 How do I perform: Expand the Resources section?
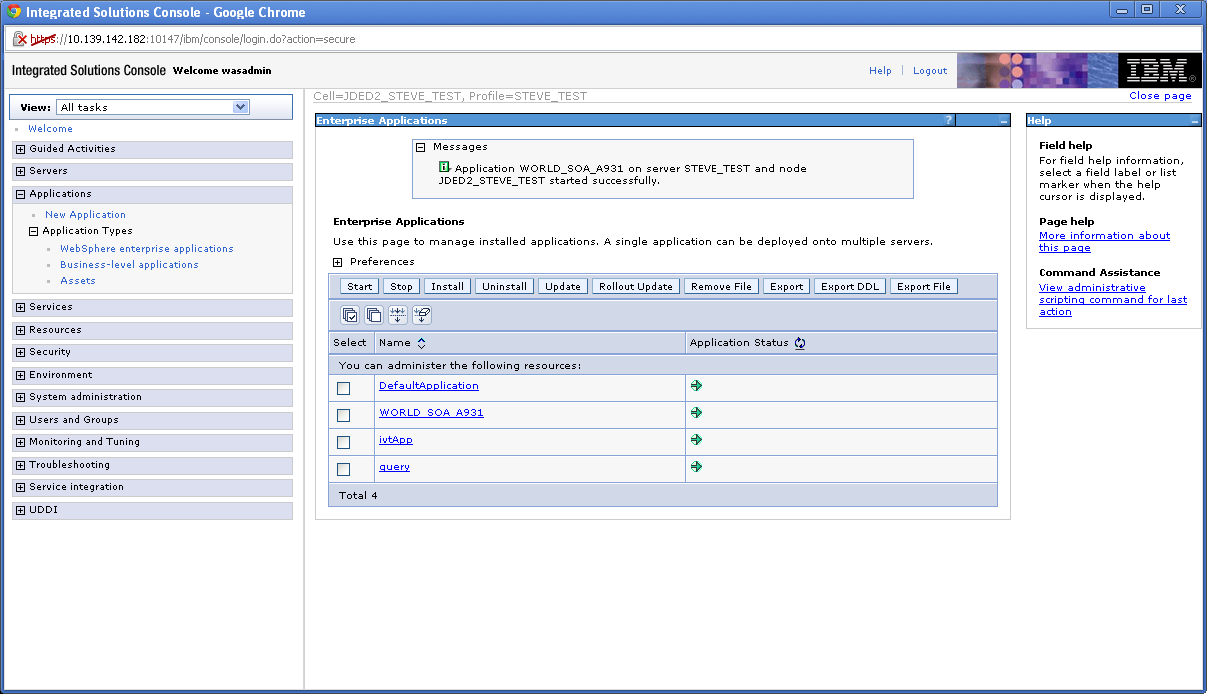(x=20, y=330)
